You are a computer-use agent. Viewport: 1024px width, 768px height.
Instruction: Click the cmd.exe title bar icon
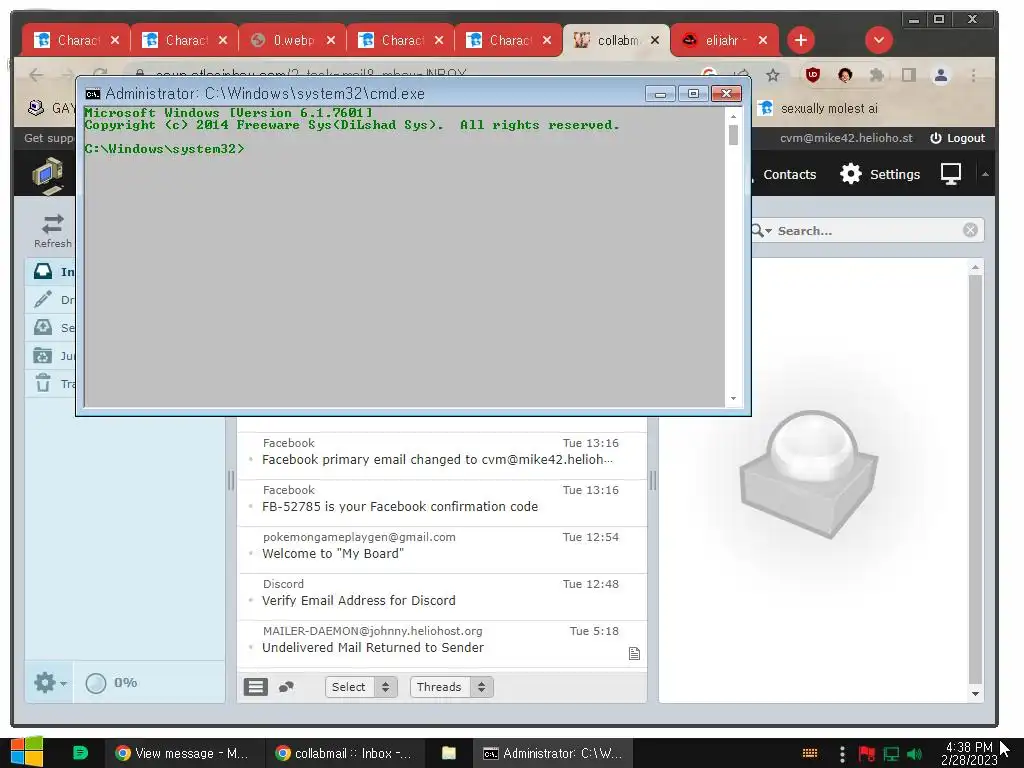pyautogui.click(x=93, y=93)
